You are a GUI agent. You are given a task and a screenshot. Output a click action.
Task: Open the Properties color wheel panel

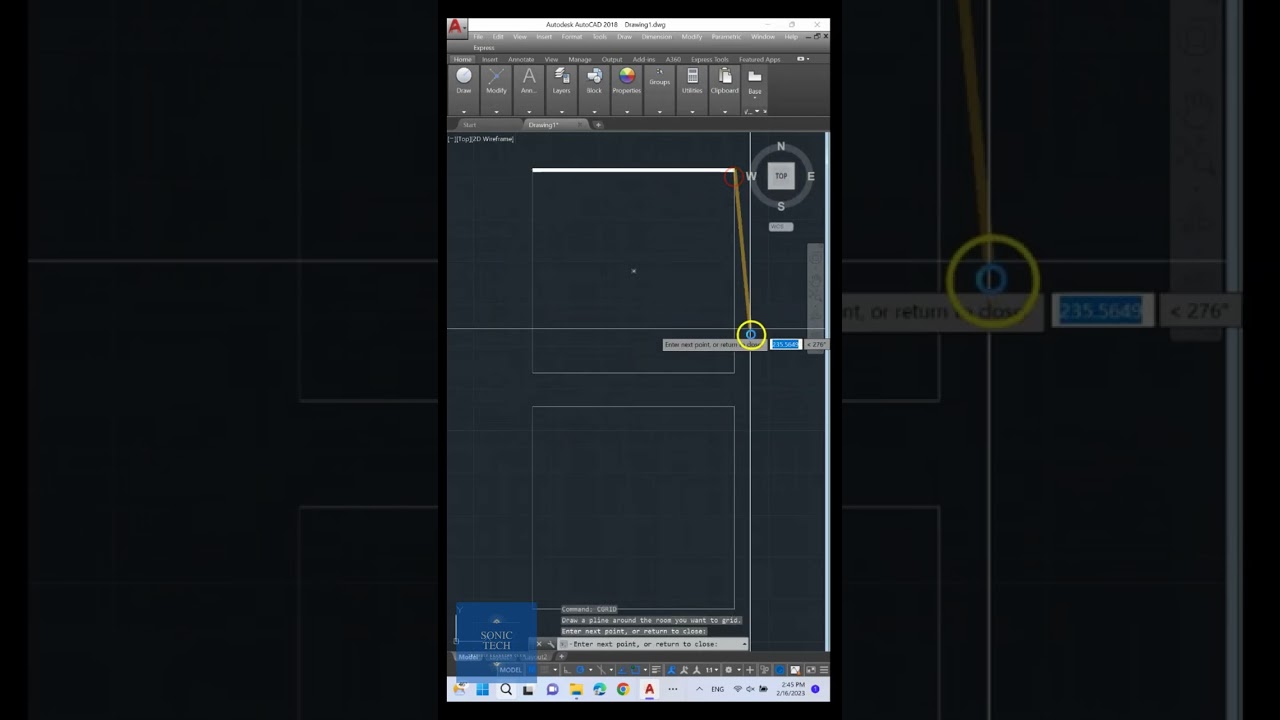627,81
